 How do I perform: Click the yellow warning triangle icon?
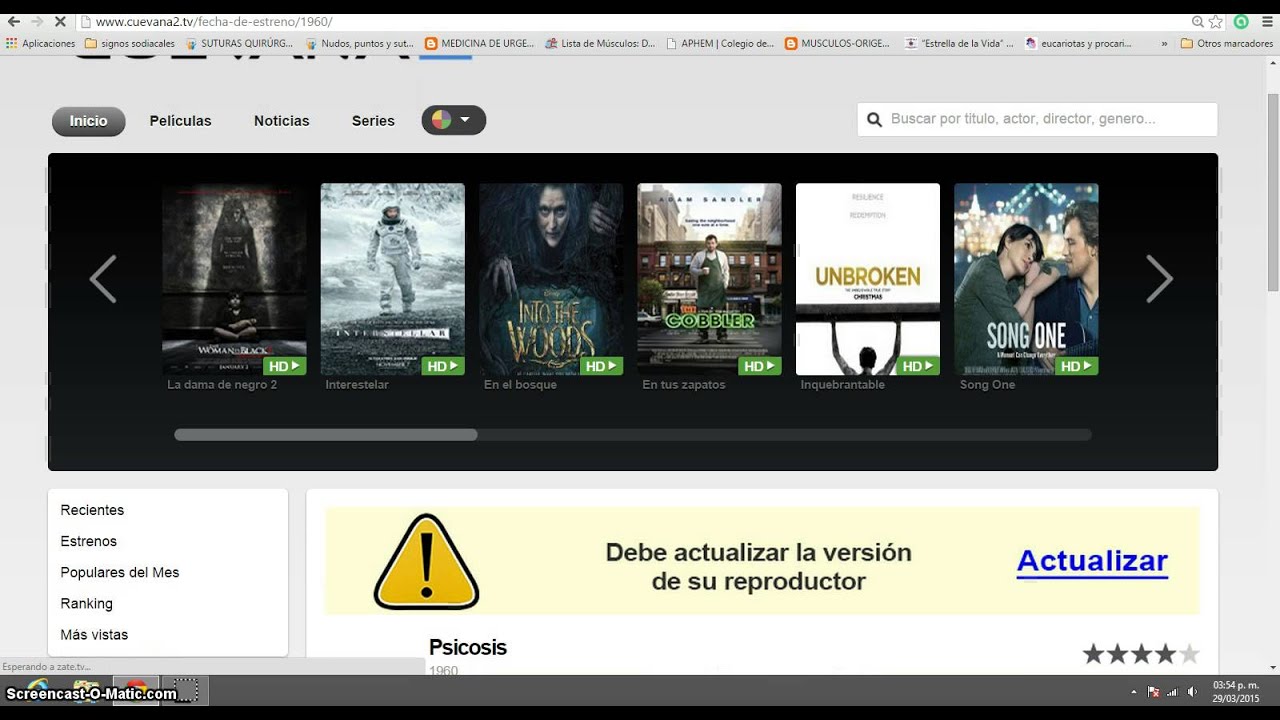click(426, 562)
